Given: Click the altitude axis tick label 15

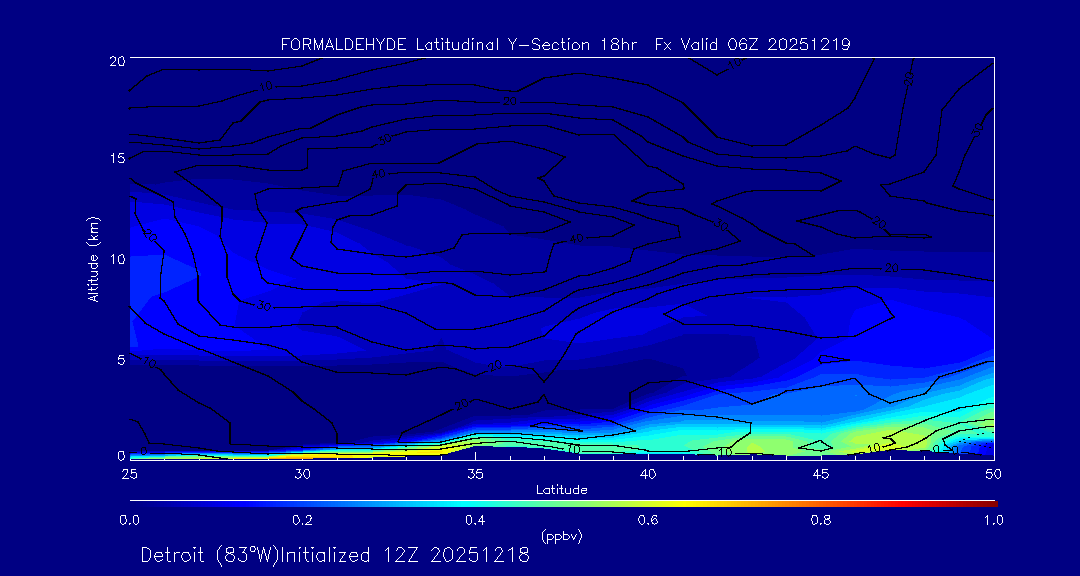Looking at the screenshot, I should pos(115,159).
